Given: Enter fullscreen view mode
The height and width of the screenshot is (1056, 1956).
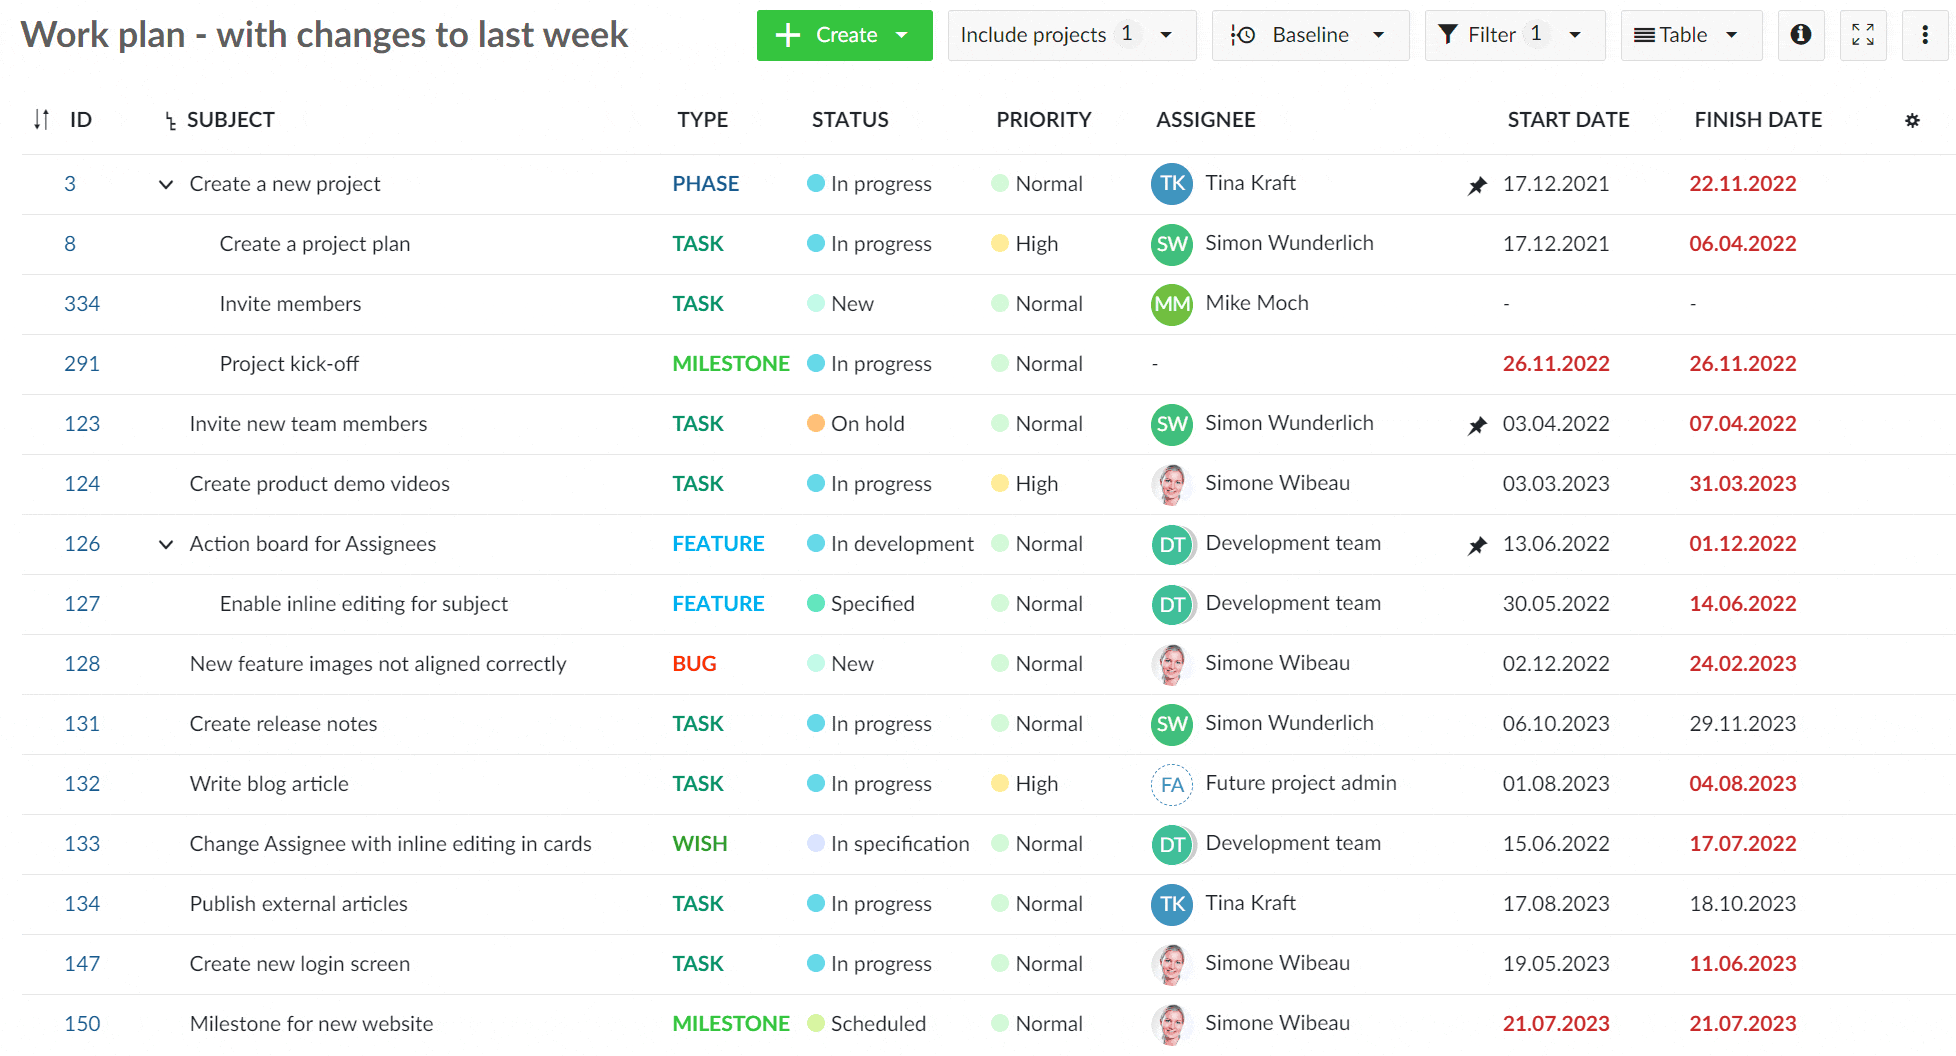Looking at the screenshot, I should point(1863,35).
